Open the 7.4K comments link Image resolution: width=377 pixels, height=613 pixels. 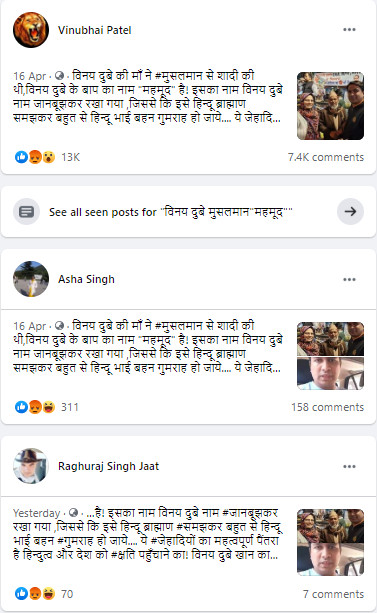pos(326,157)
